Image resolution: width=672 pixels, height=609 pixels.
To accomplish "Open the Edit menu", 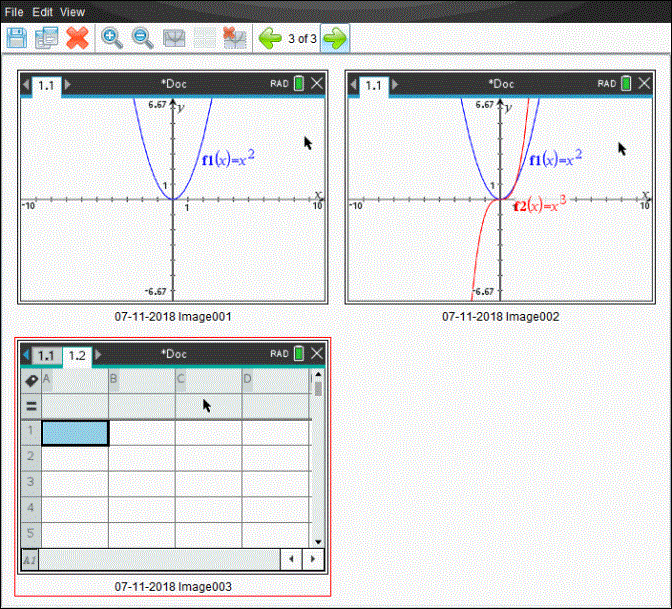I will pos(42,12).
